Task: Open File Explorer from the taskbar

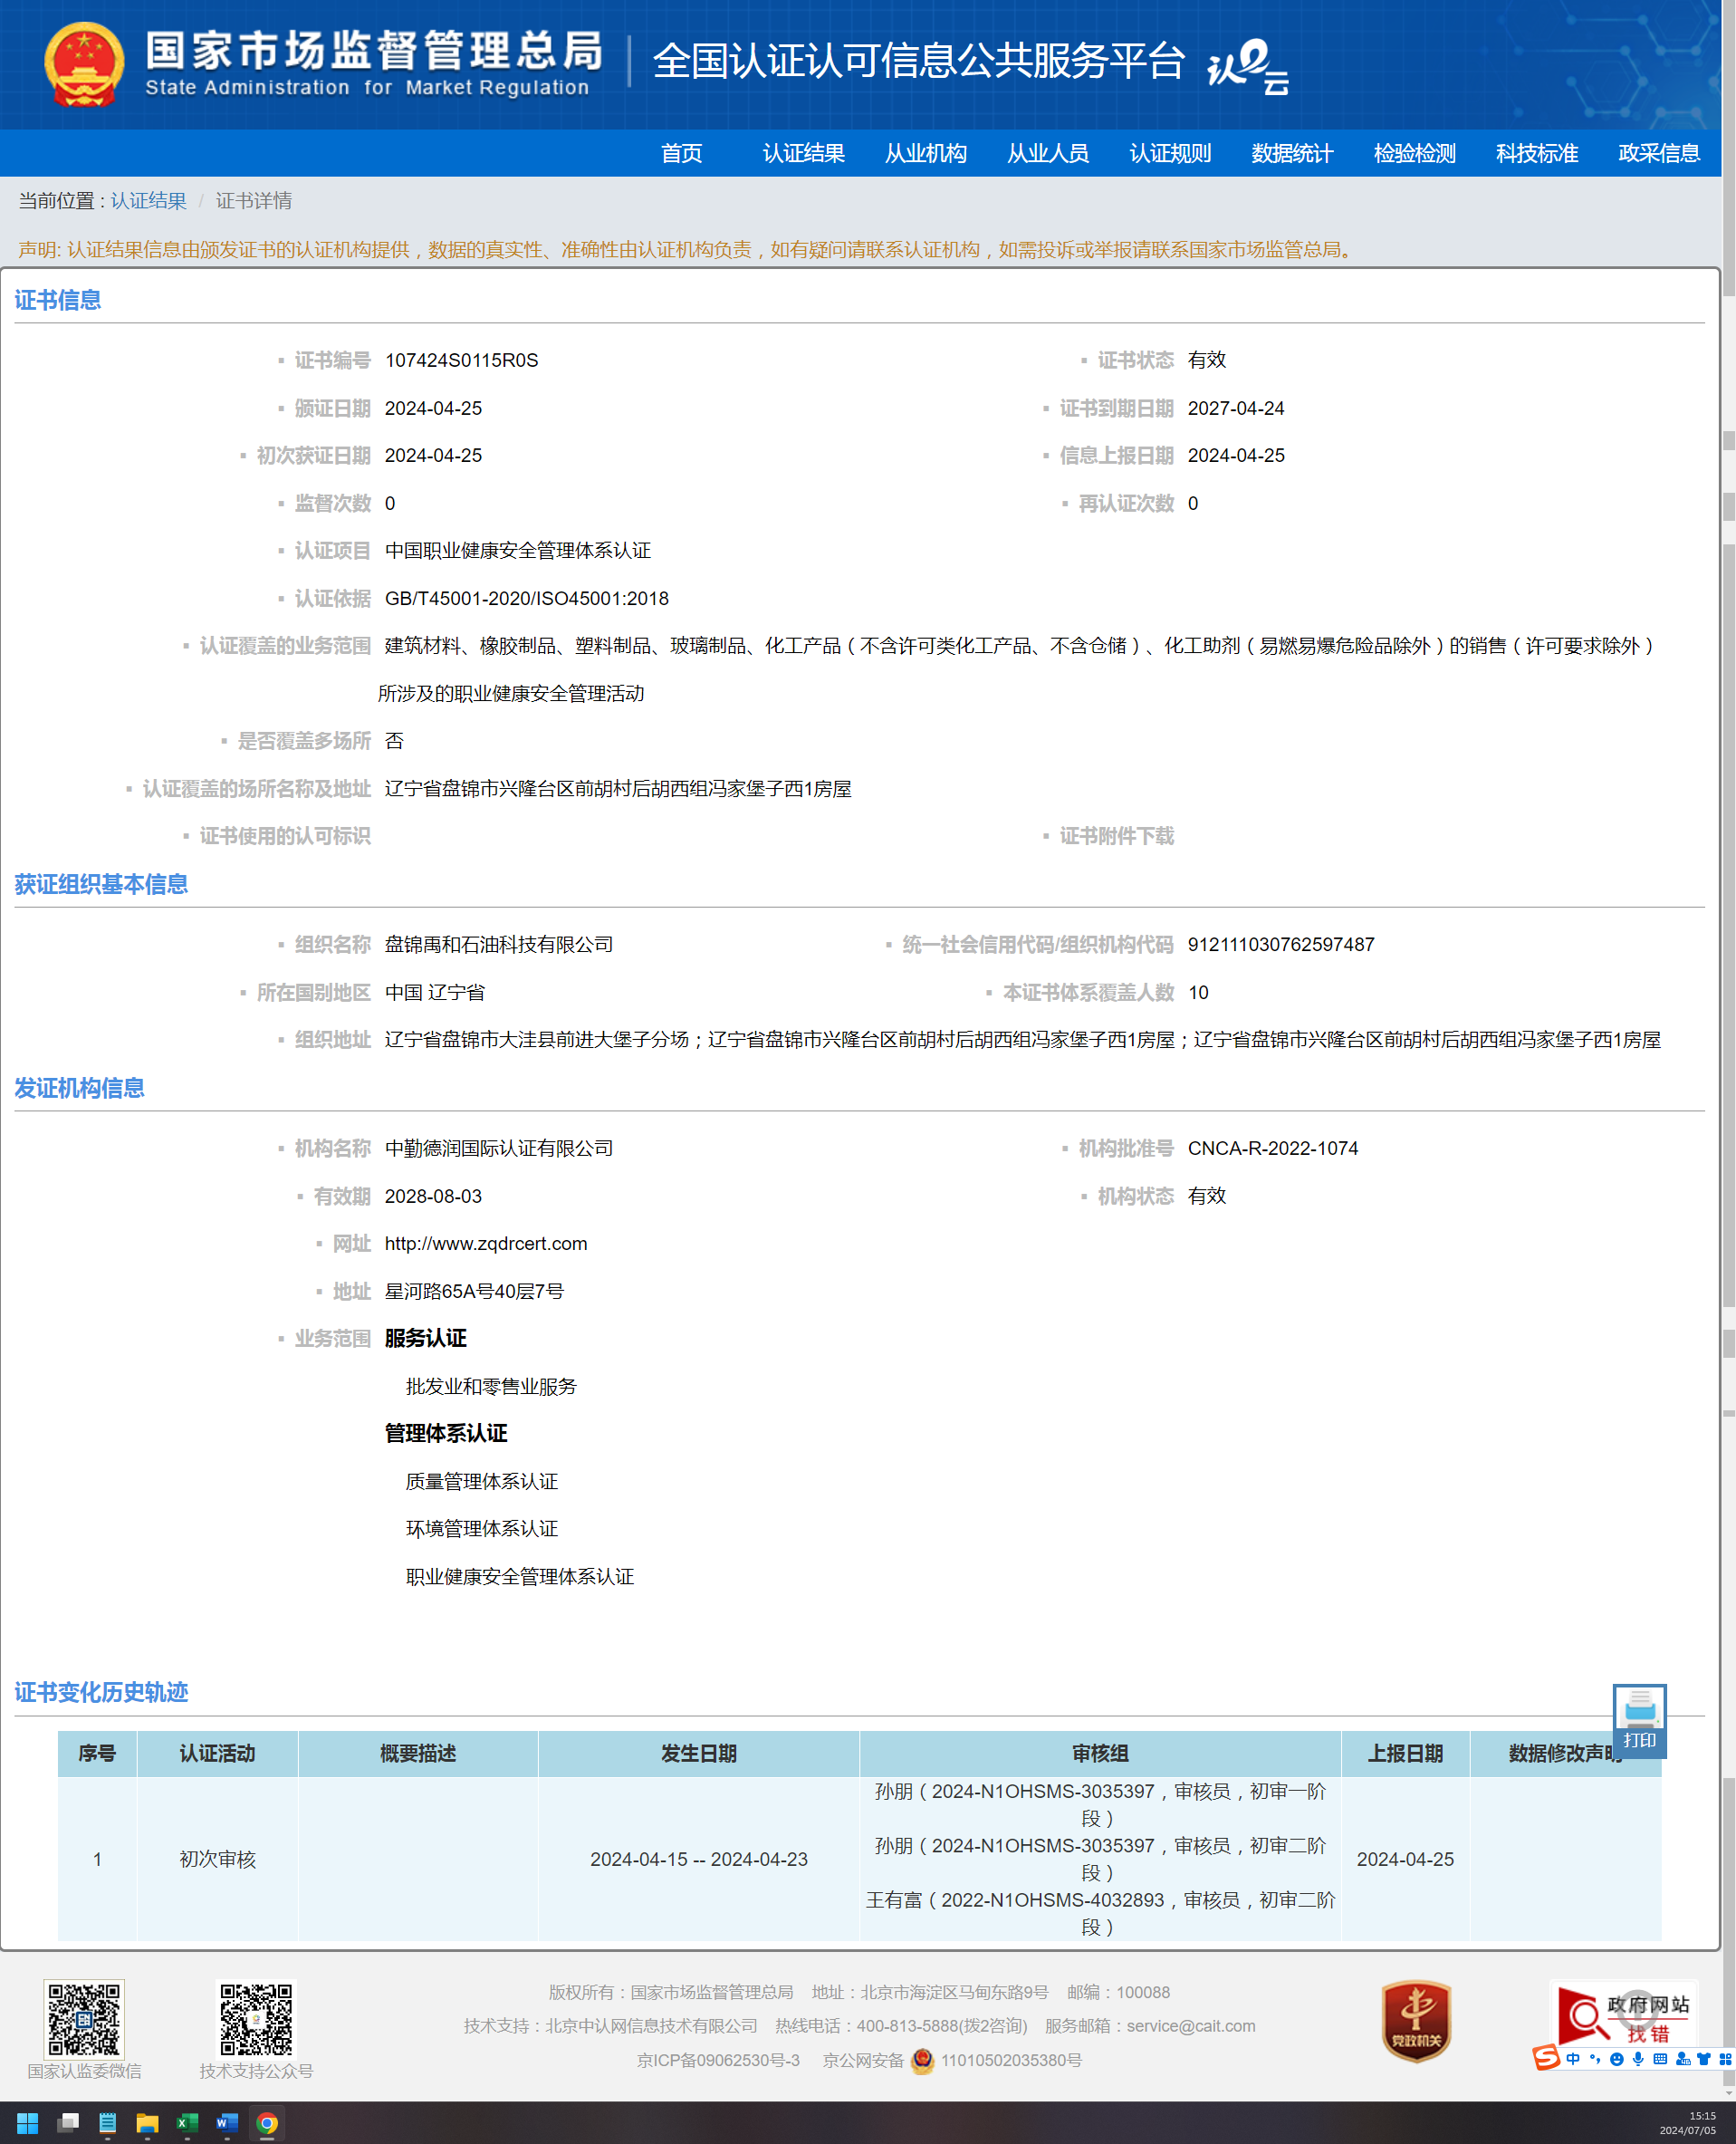Action: coord(147,2122)
